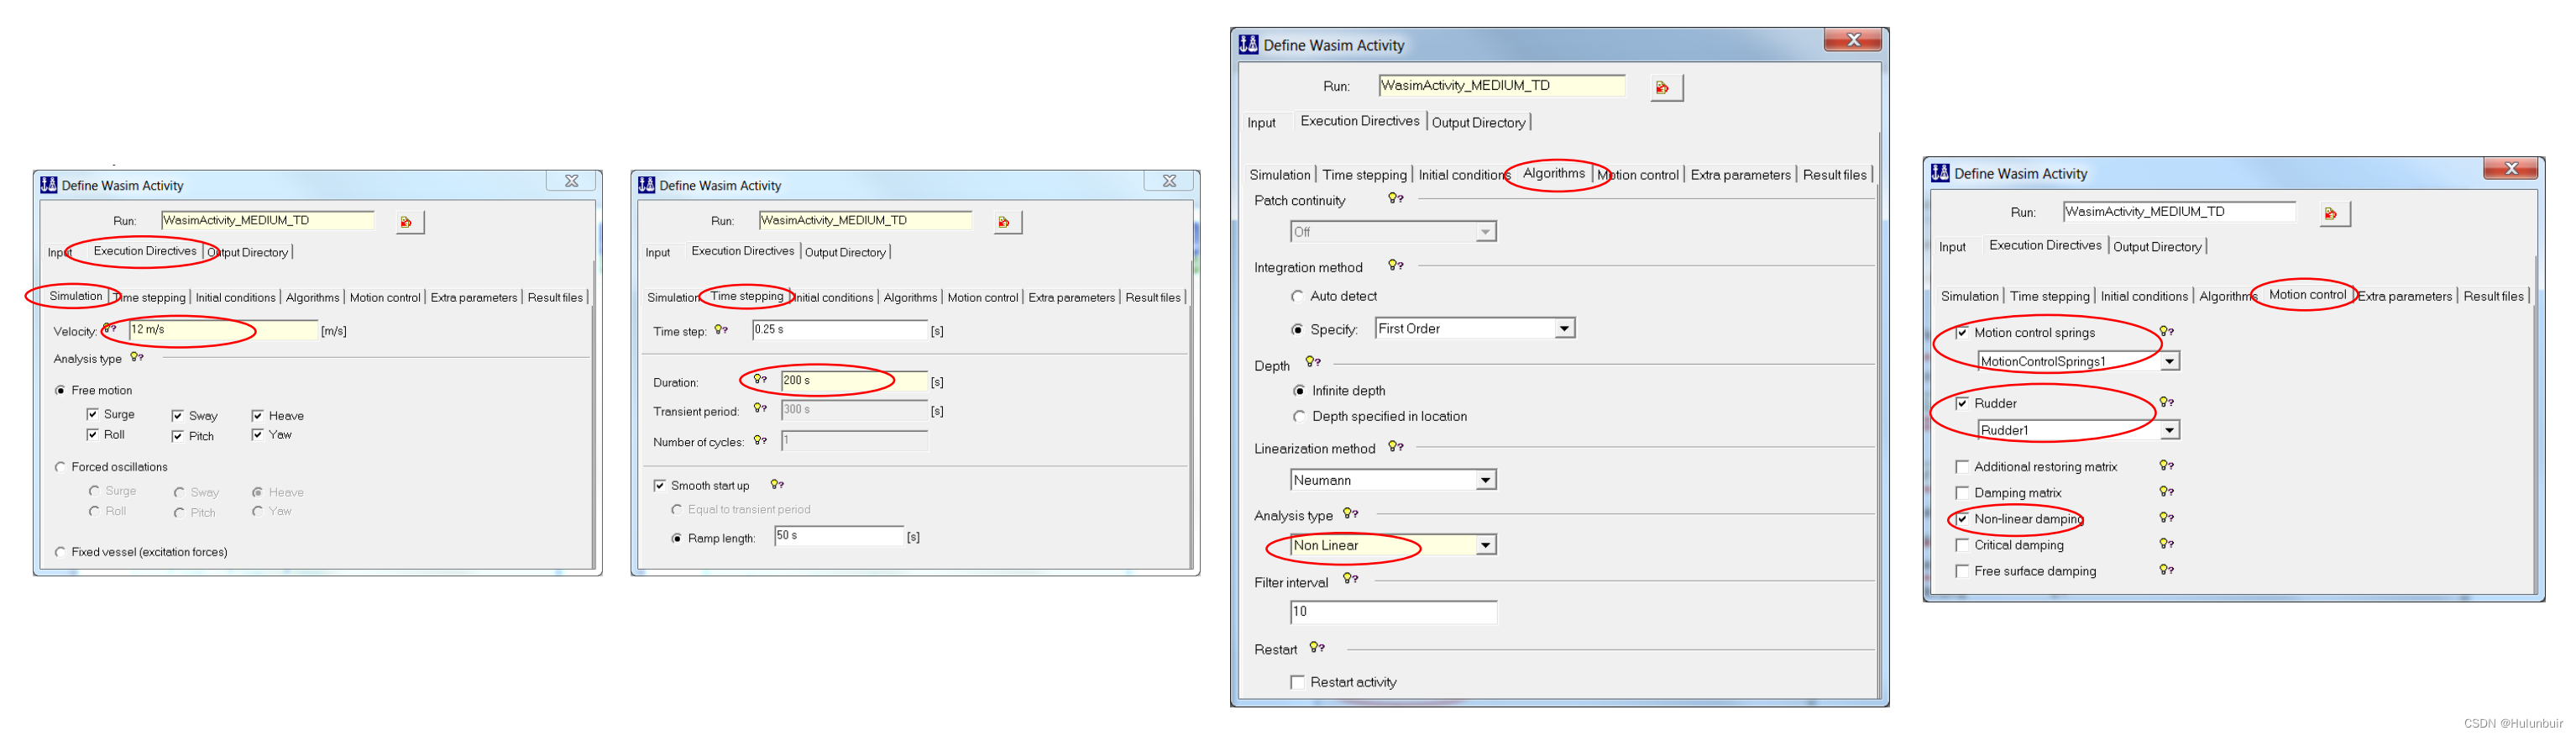This screenshot has height=736, width=2576.
Task: Toggle Non-linear damping checkbox
Action: pos(1962,519)
